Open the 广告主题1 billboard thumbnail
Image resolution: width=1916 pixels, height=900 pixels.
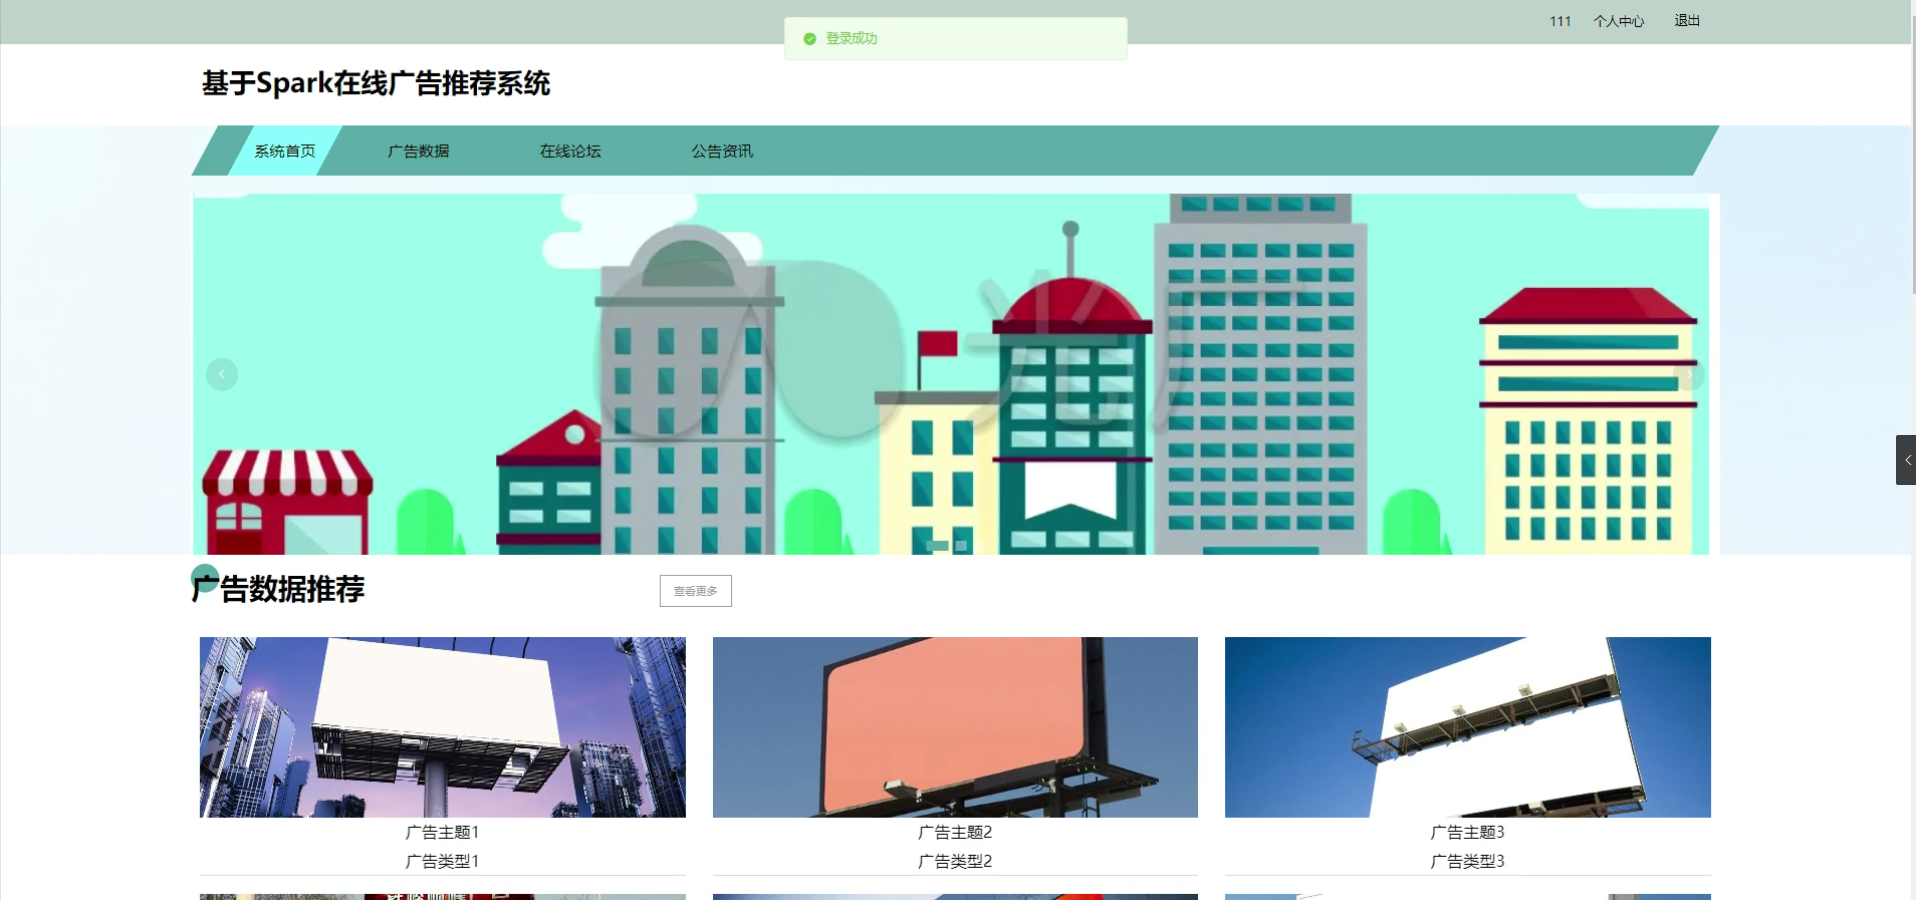tap(443, 727)
